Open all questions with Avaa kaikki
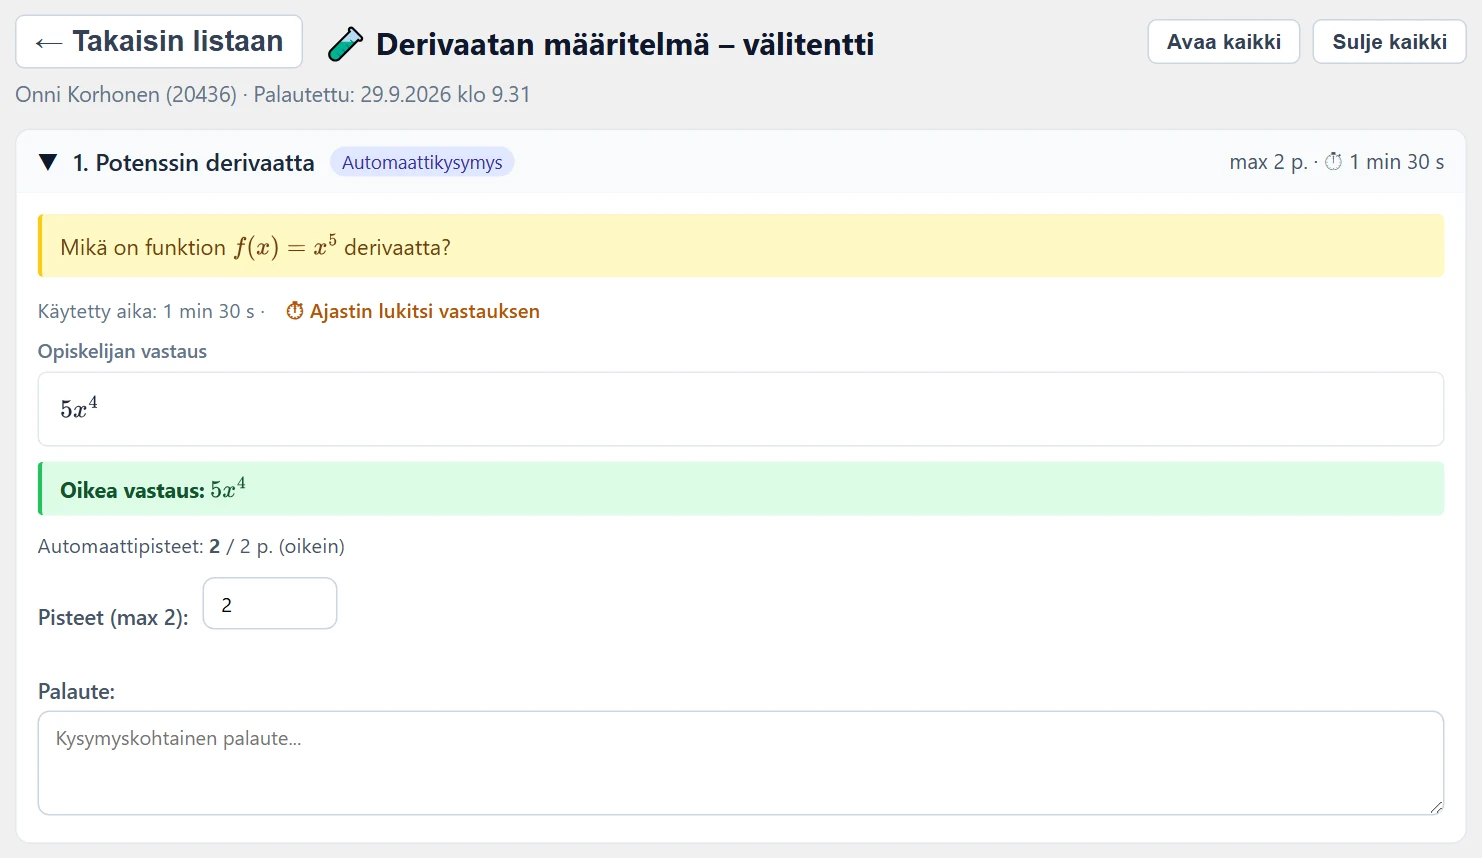This screenshot has height=858, width=1482. click(x=1224, y=42)
